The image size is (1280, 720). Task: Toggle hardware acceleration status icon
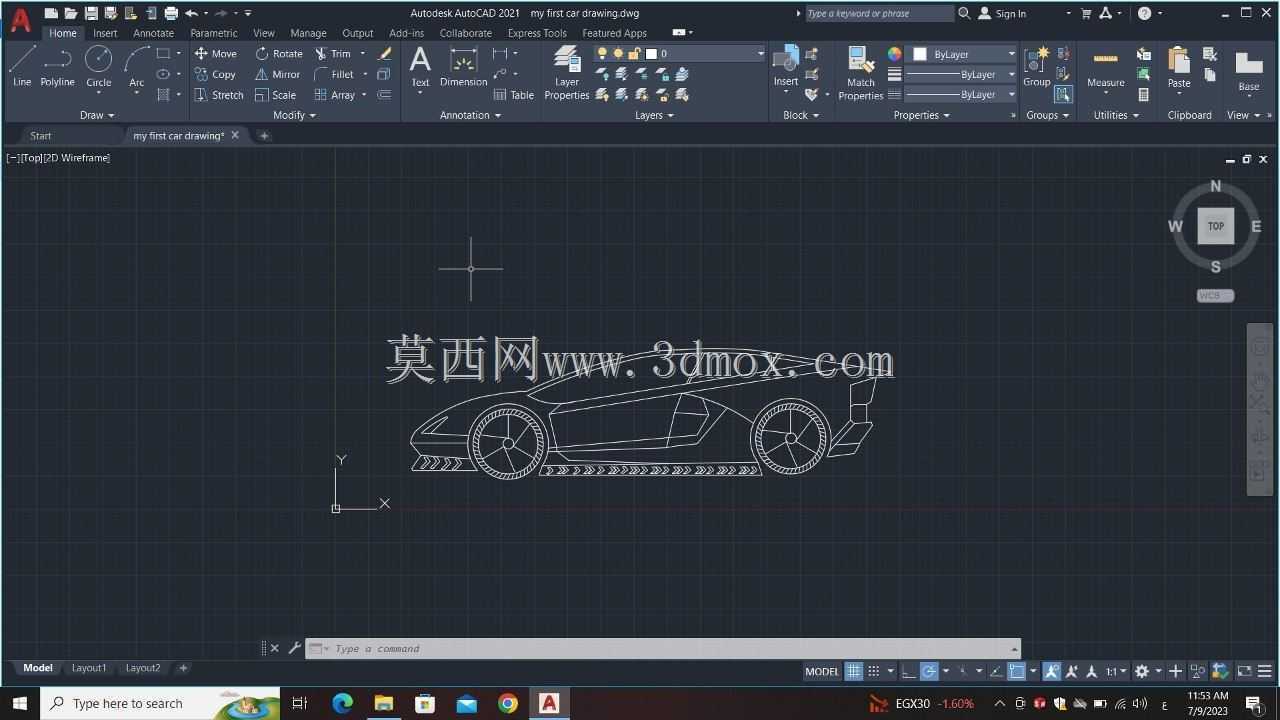(x=1220, y=671)
